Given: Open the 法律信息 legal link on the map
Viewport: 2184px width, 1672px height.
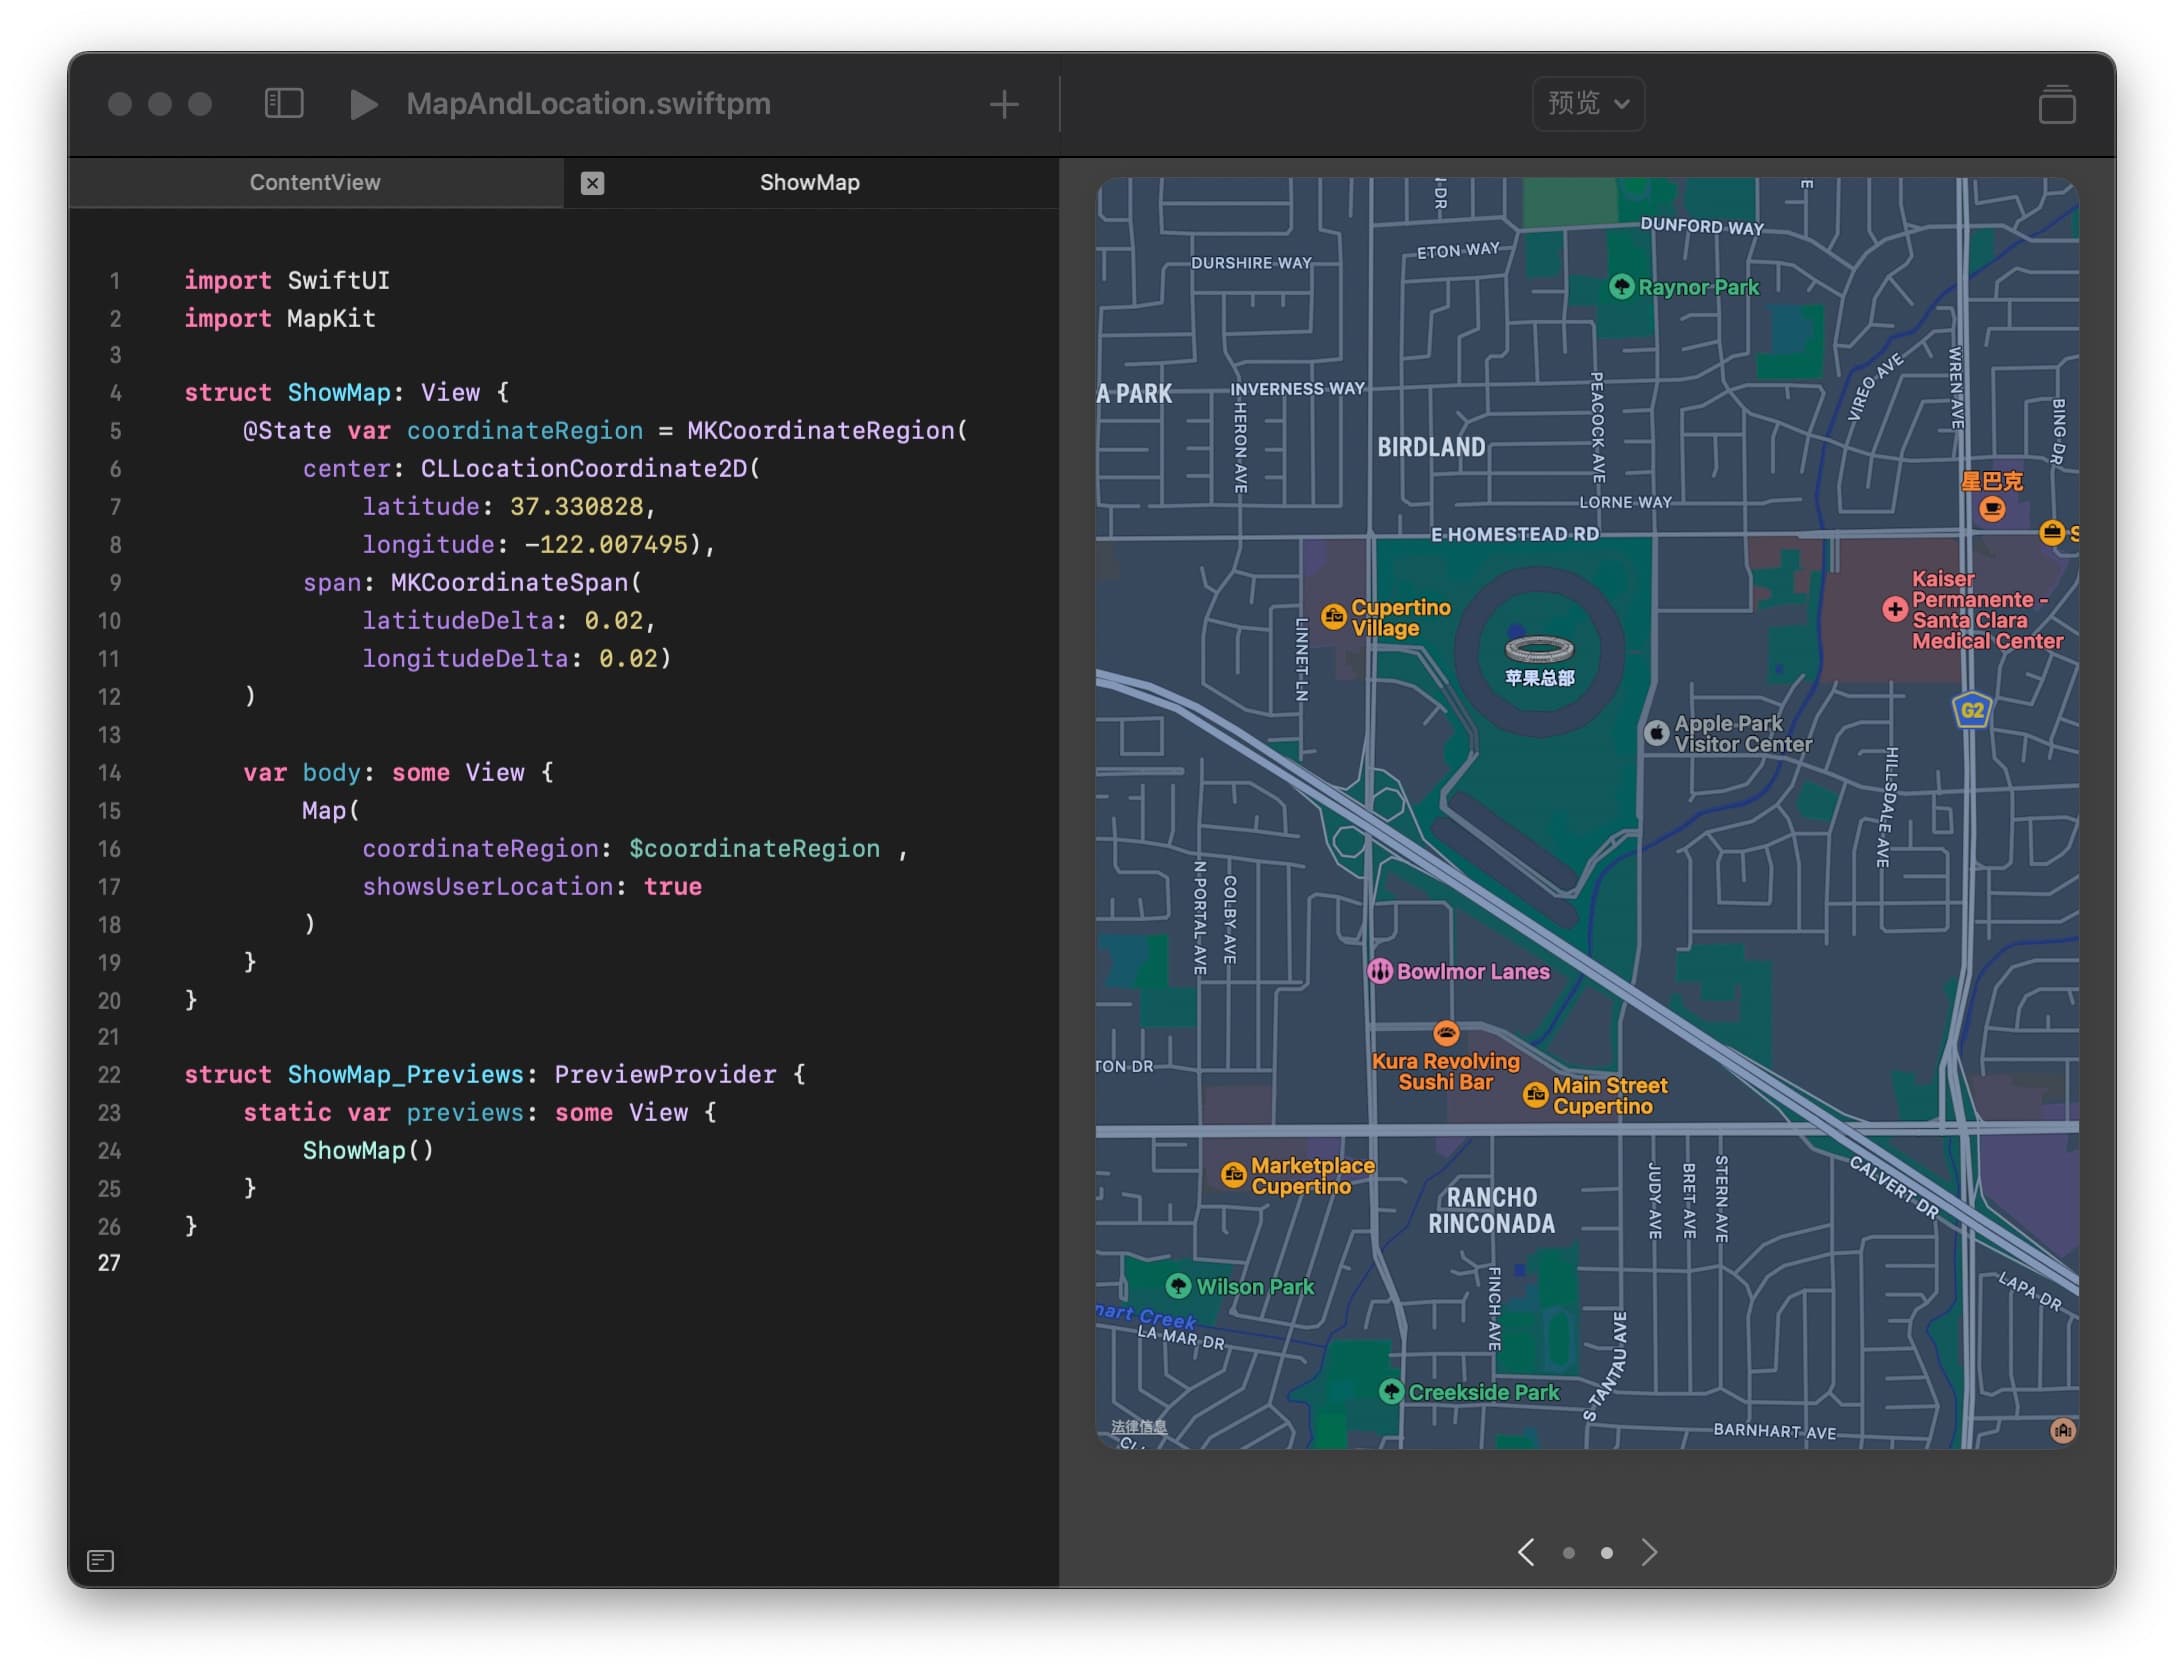Looking at the screenshot, I should pyautogui.click(x=1138, y=1426).
